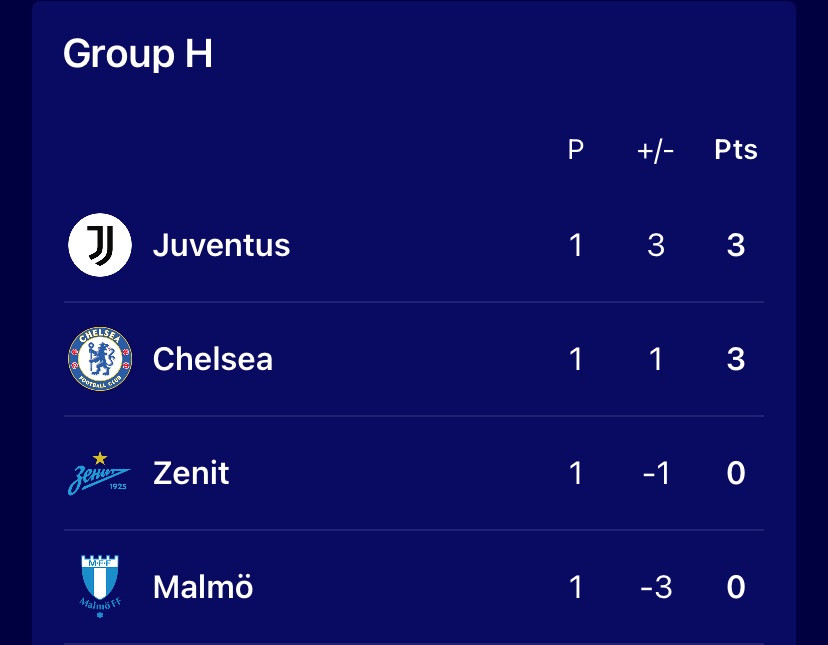Select the Group H heading
This screenshot has height=645, width=828.
pos(138,54)
